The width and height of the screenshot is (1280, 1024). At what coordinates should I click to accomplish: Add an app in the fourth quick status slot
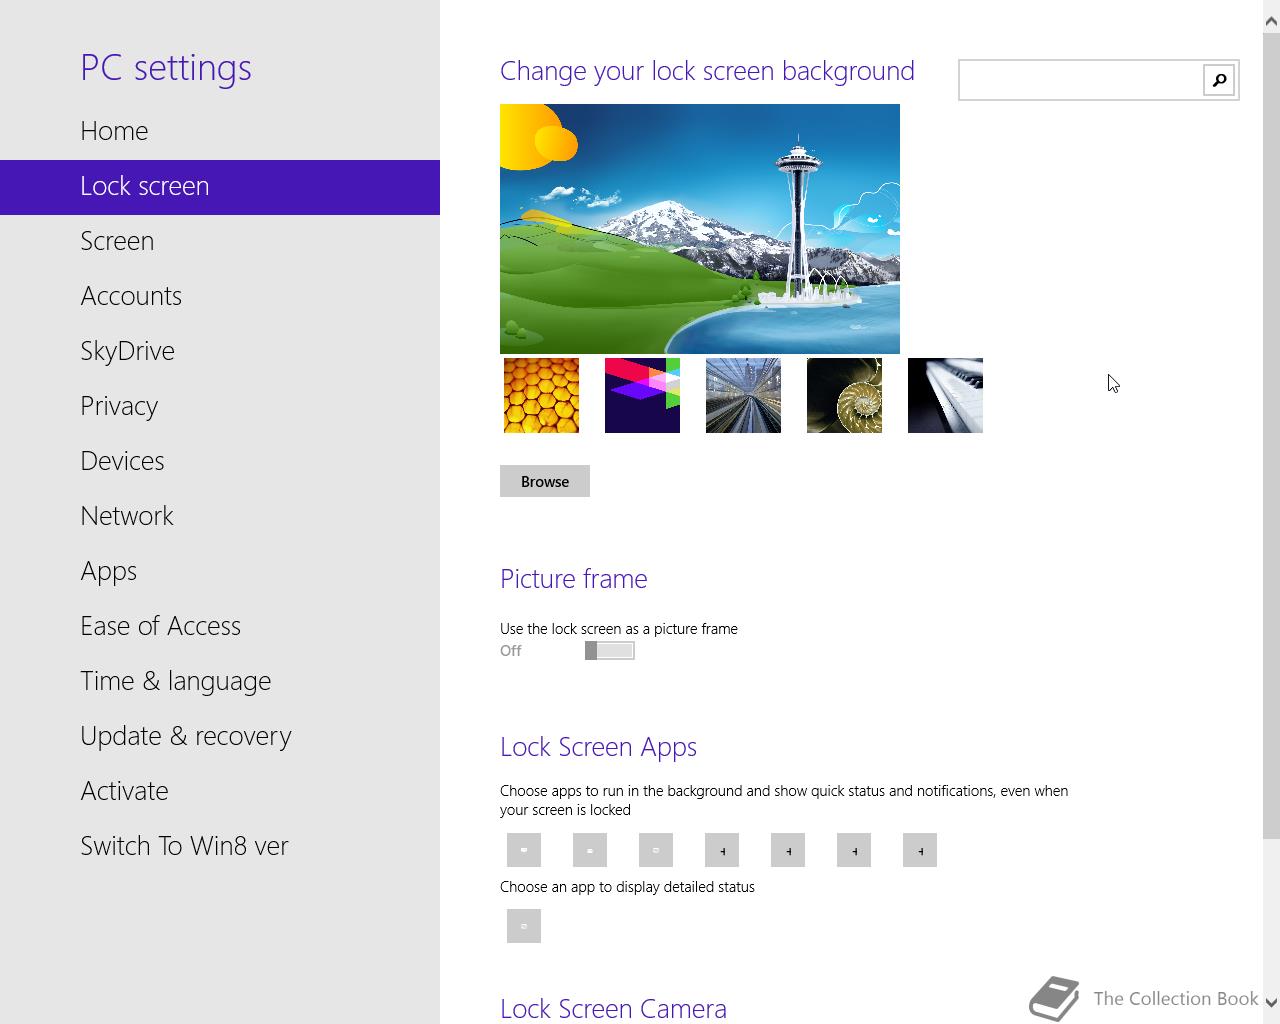[x=722, y=850]
